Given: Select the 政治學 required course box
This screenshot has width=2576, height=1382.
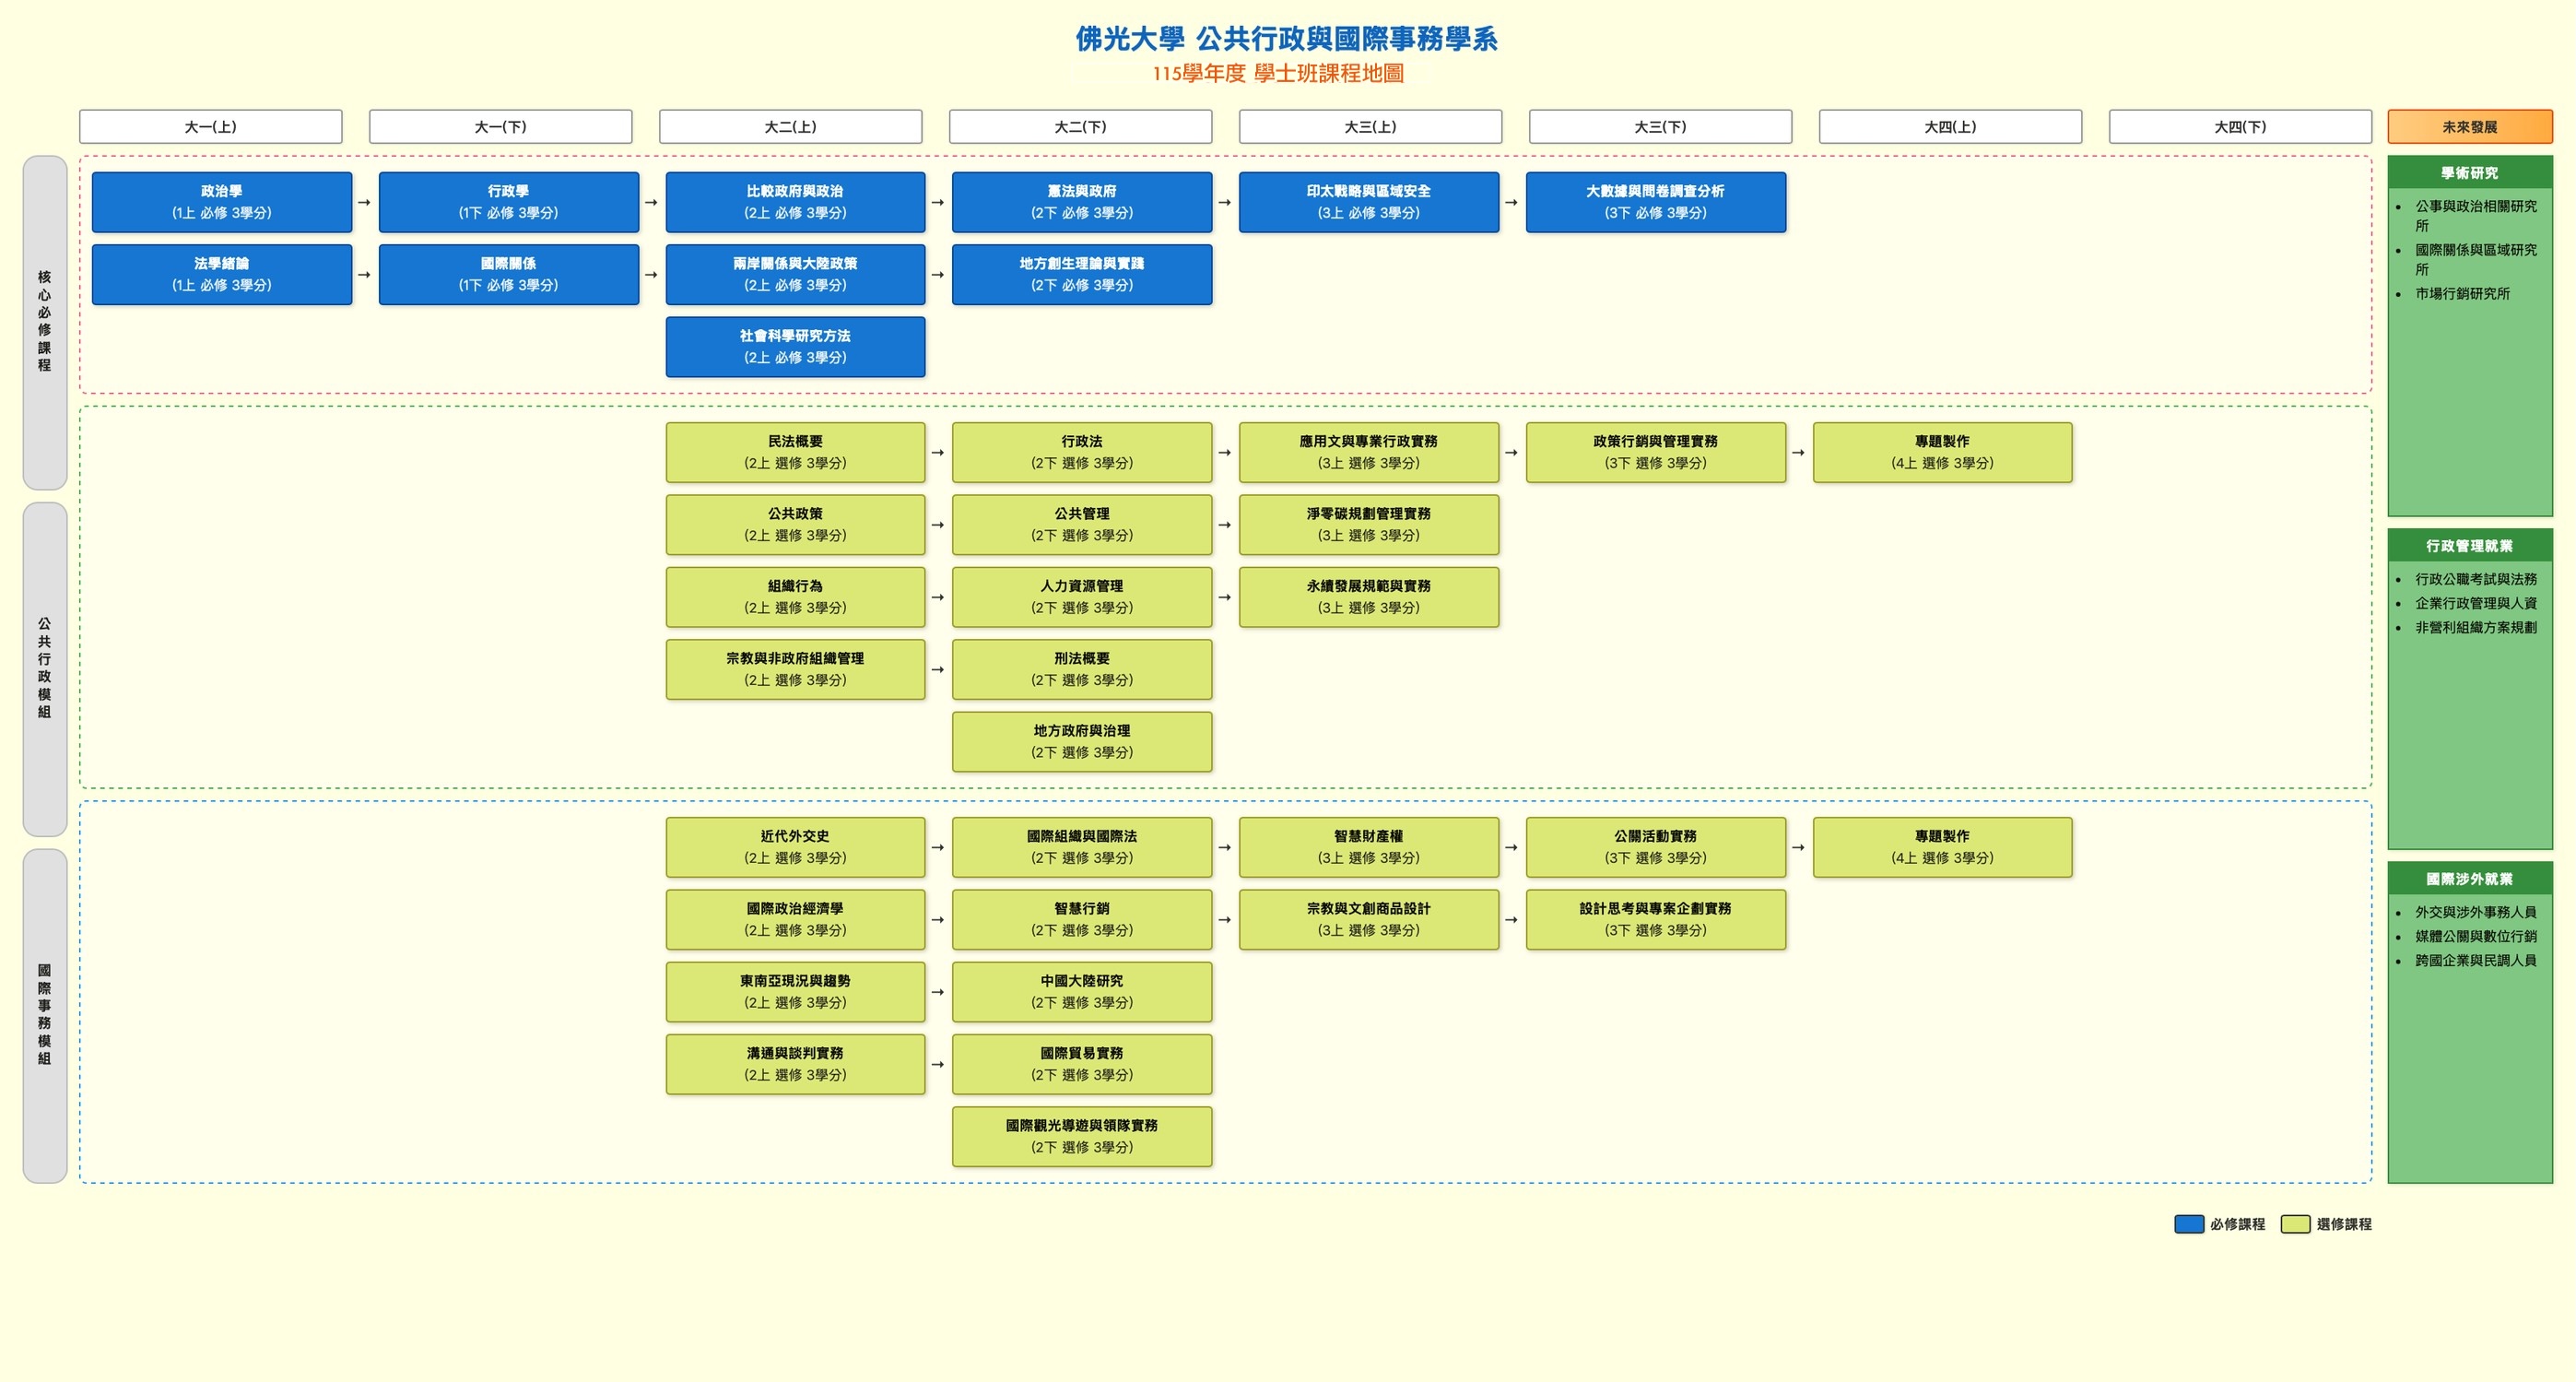Looking at the screenshot, I should (x=222, y=202).
